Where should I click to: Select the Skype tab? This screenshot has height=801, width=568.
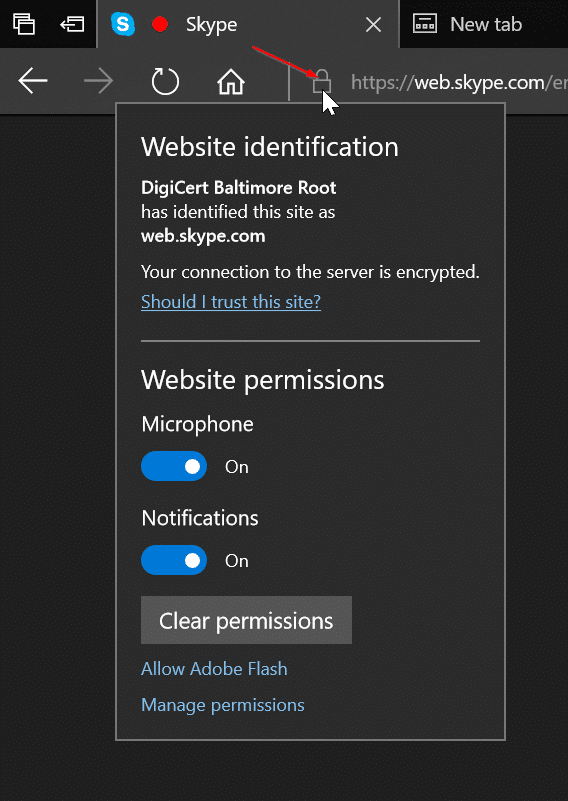[x=248, y=24]
